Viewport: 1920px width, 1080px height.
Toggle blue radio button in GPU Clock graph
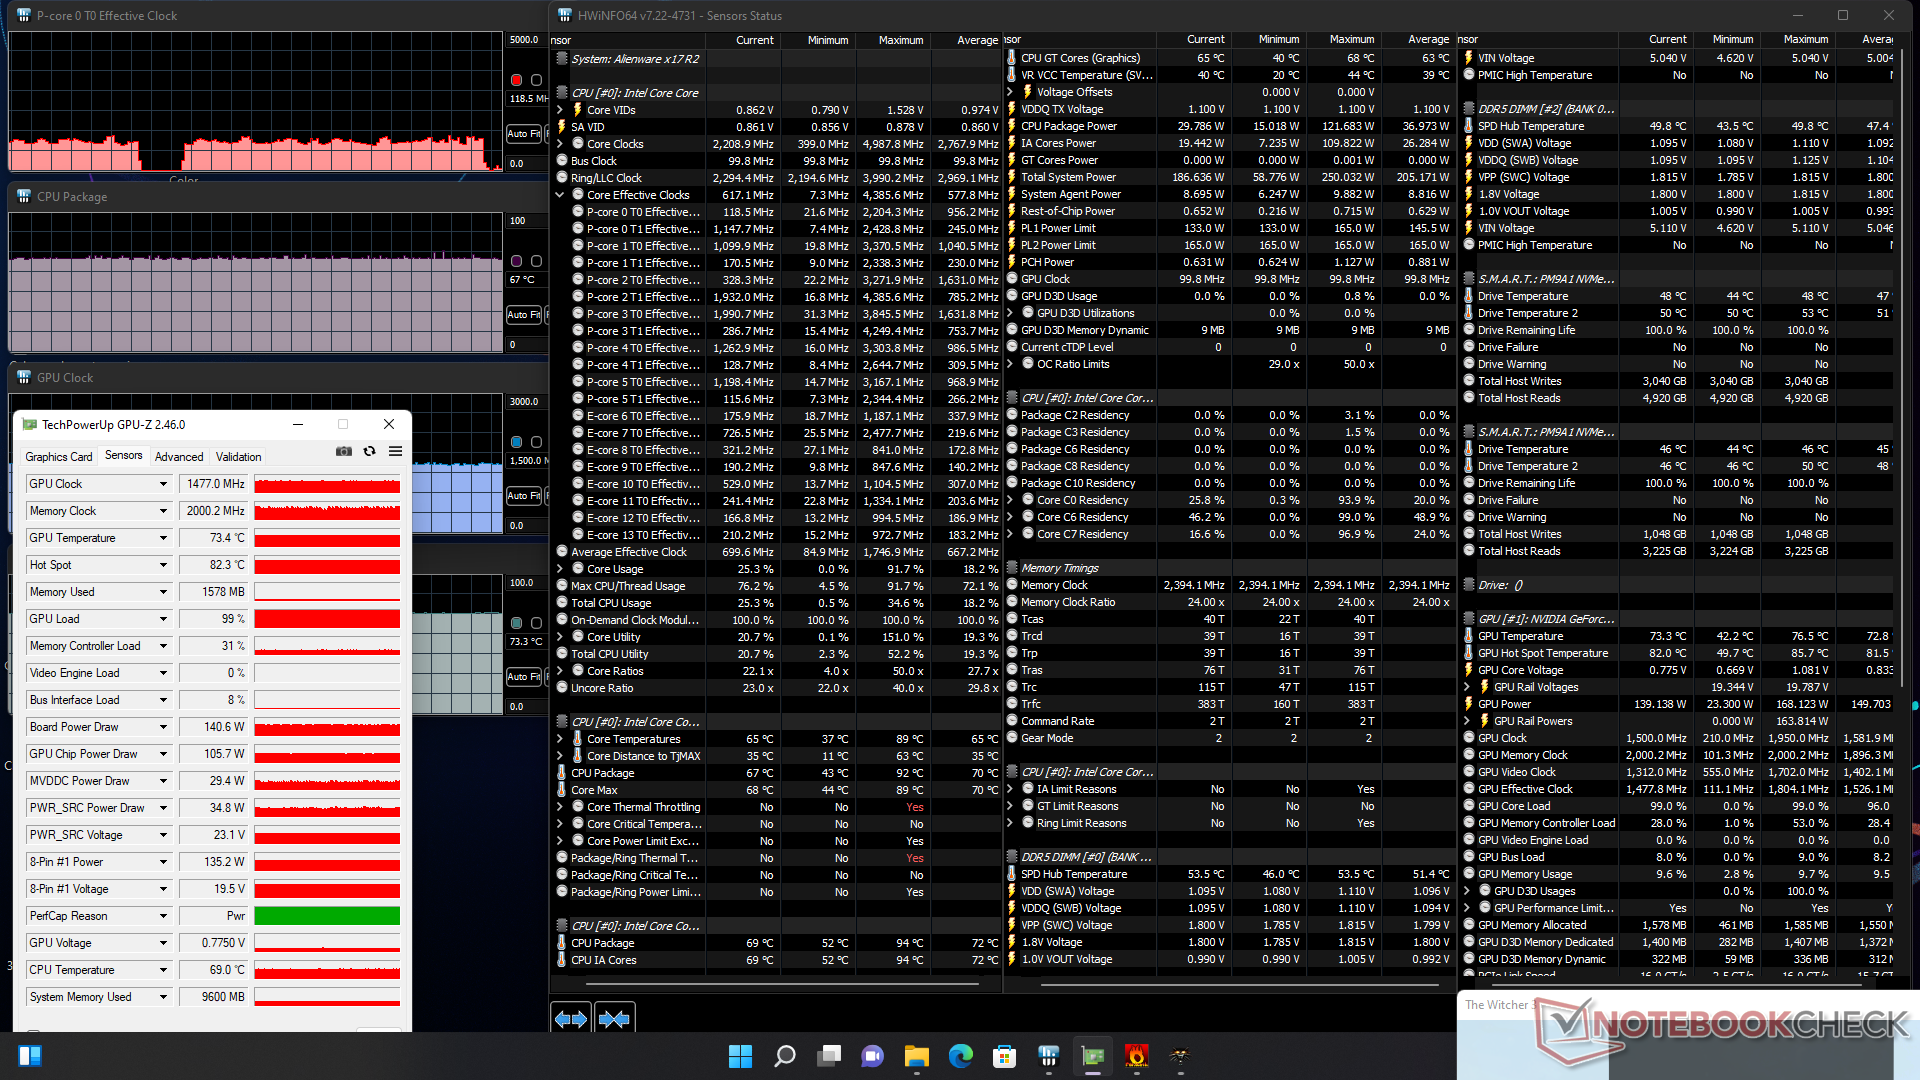tap(516, 442)
